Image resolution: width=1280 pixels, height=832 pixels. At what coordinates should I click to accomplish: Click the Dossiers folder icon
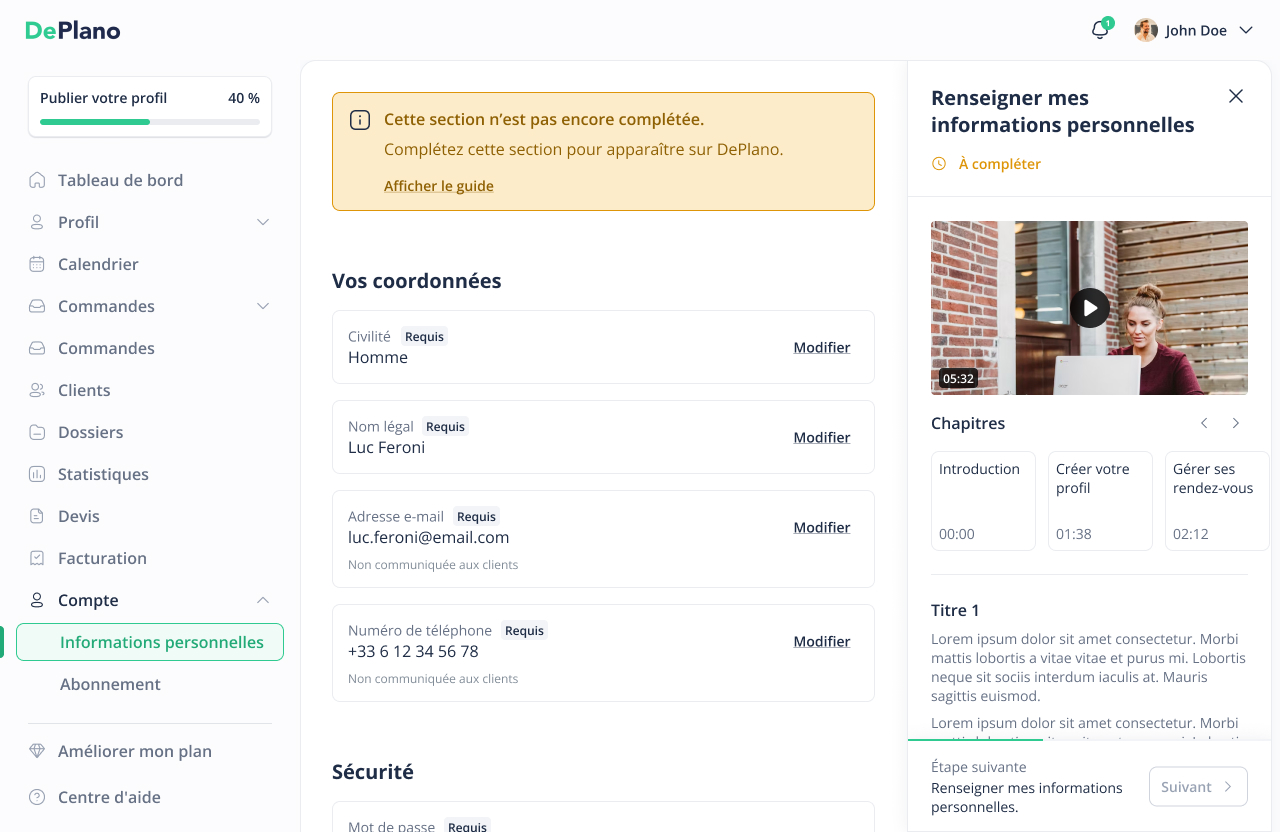tap(37, 432)
